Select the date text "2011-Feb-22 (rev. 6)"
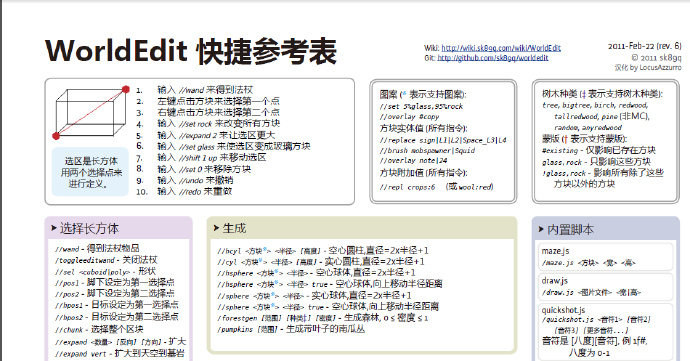Image resolution: width=690 pixels, height=361 pixels. (645, 46)
